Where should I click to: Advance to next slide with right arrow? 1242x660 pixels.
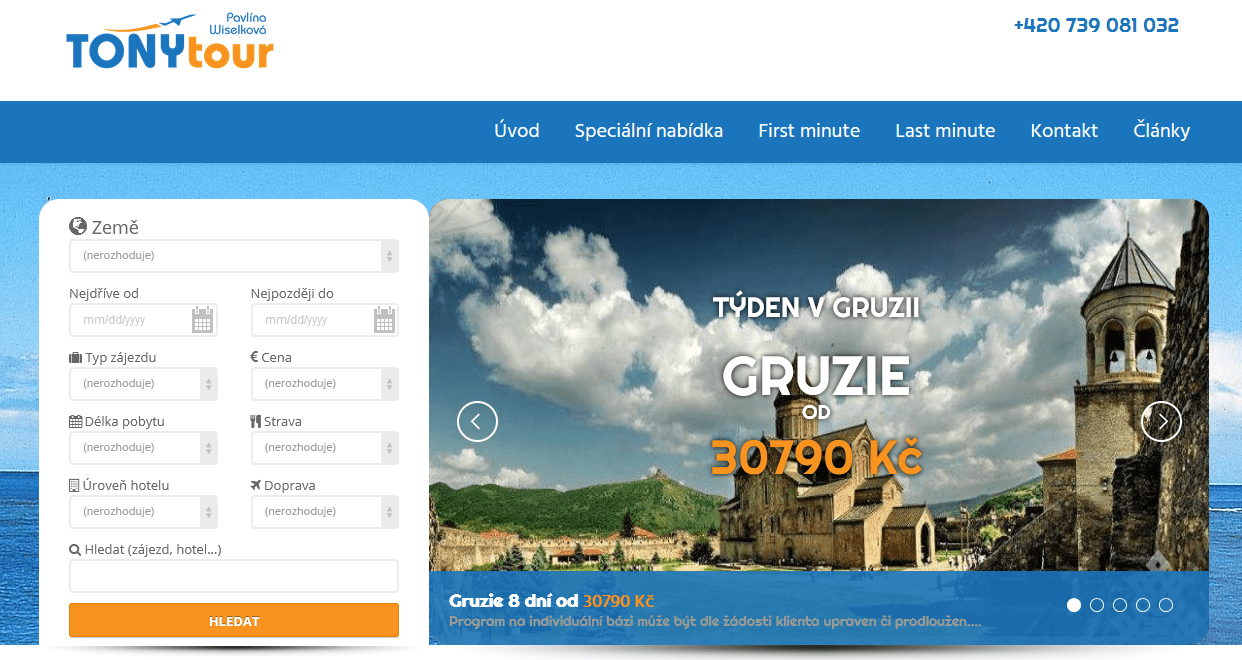tap(1161, 421)
